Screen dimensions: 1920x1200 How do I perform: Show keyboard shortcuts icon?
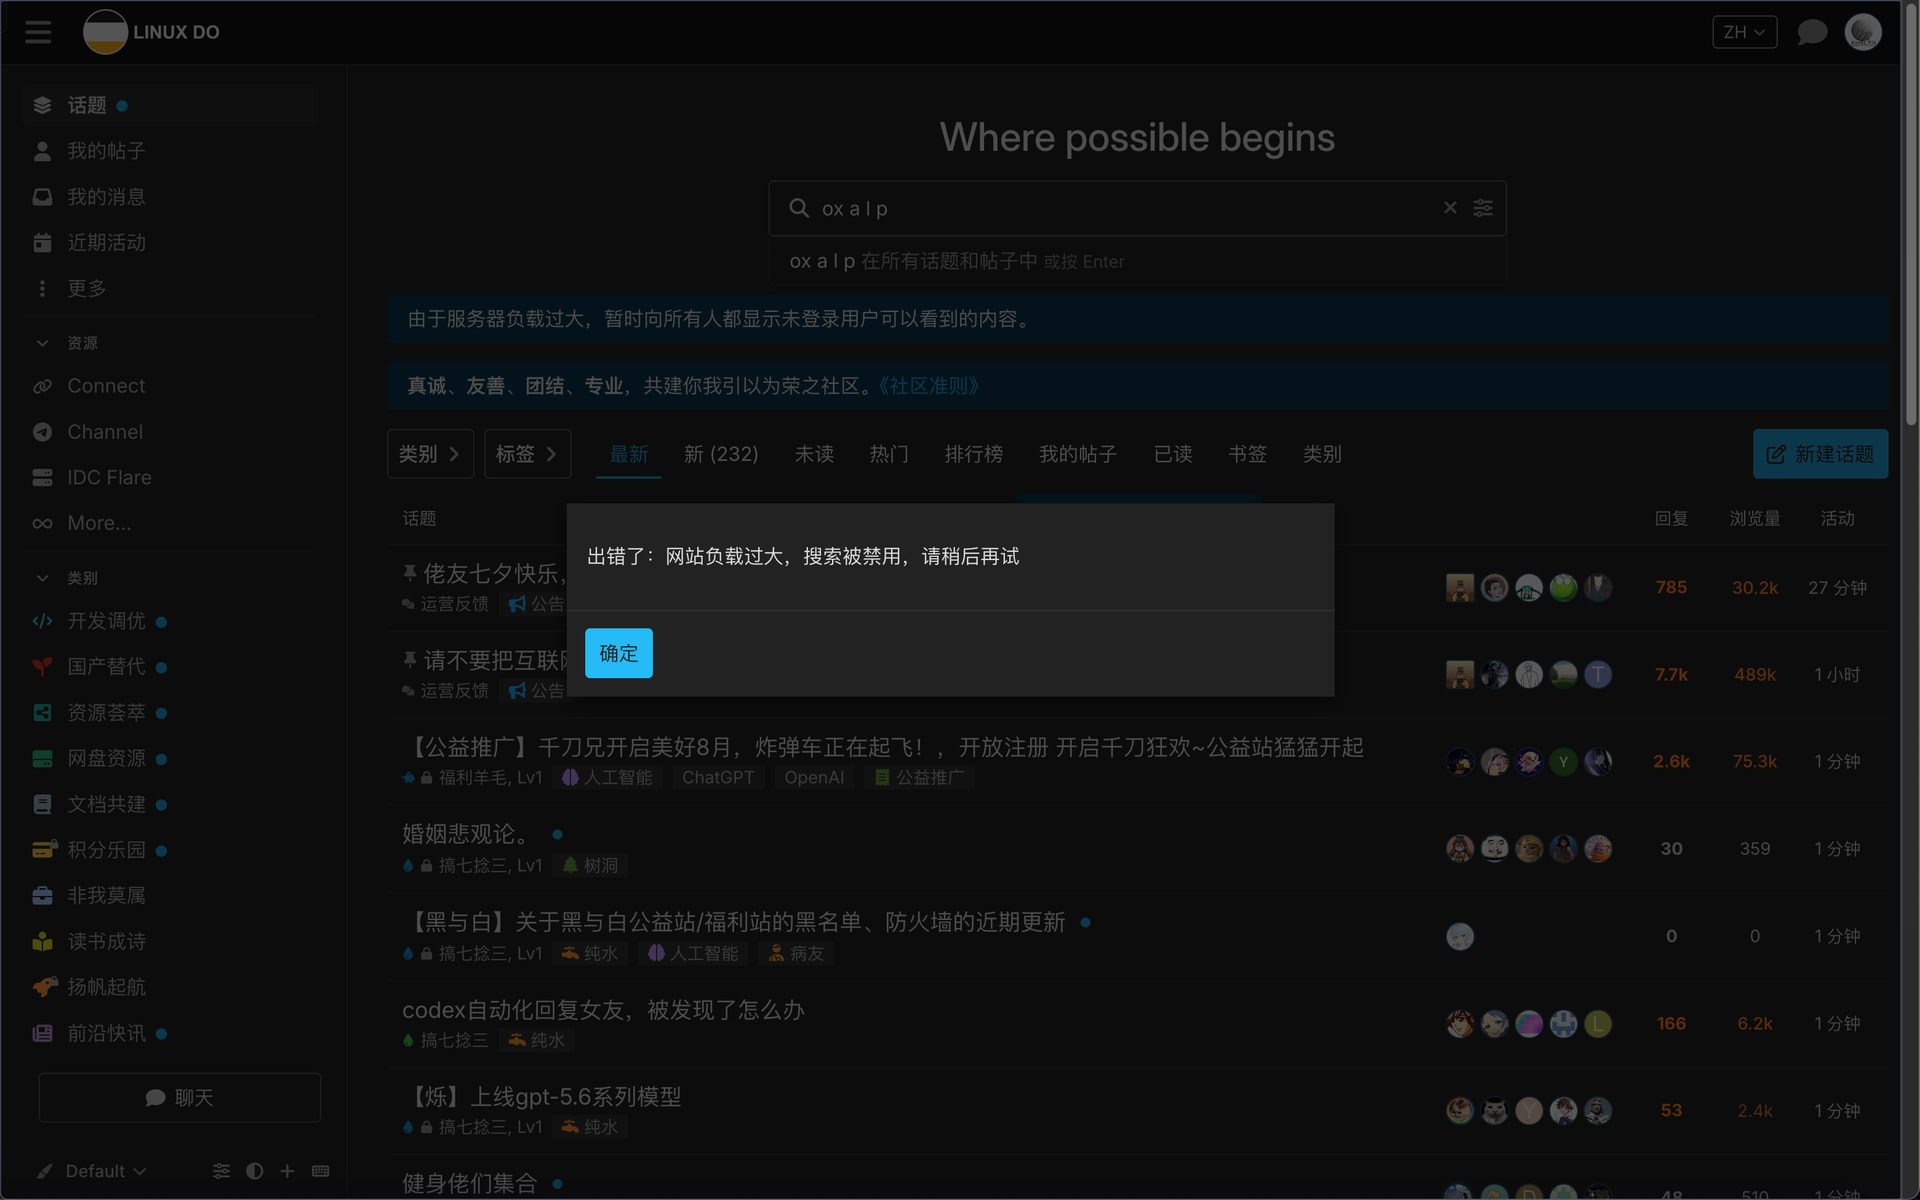[320, 1171]
